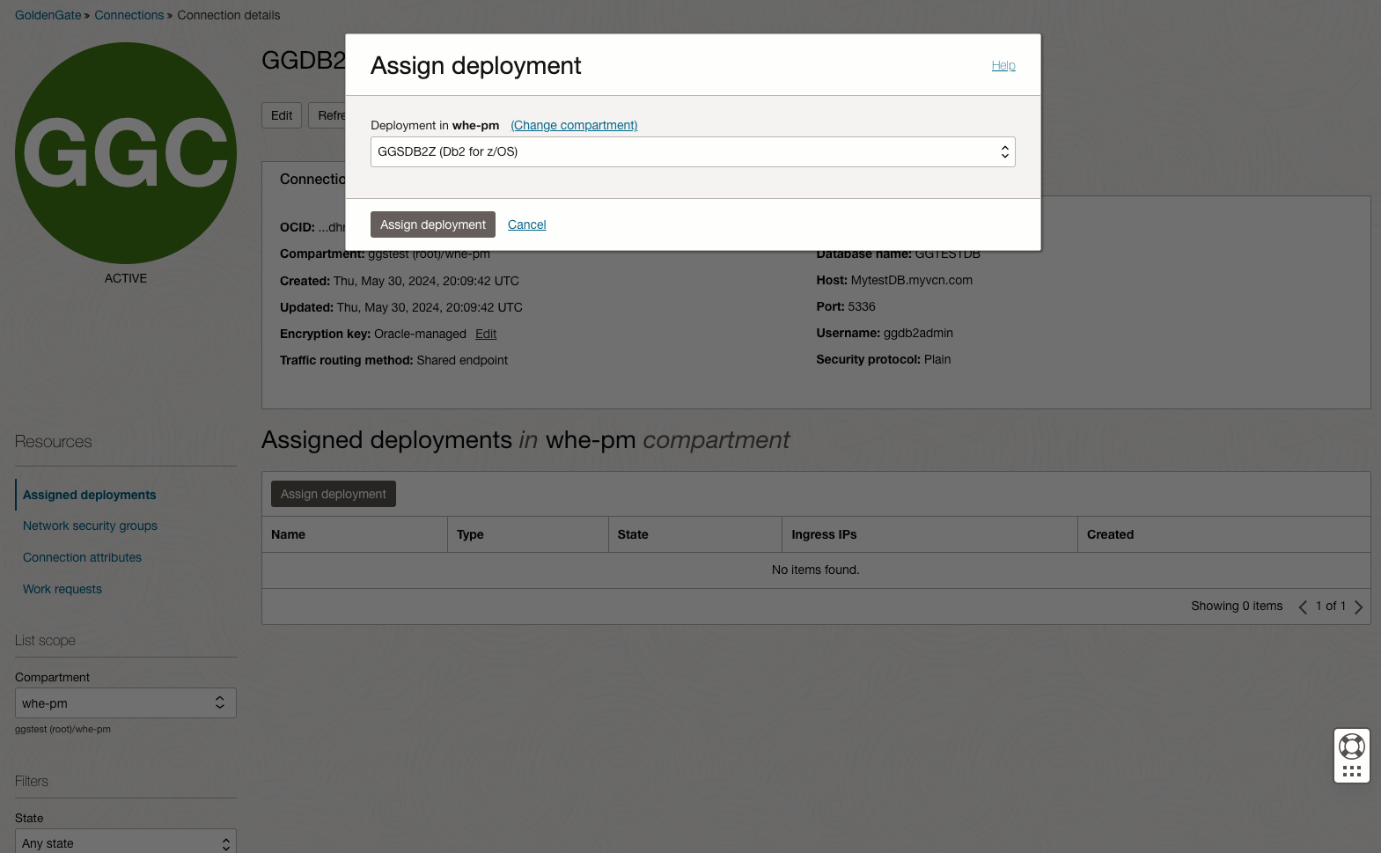The height and width of the screenshot is (853, 1381).
Task: Click the ggstest (root)/whe-pm path under Compartment
Action: coord(63,730)
